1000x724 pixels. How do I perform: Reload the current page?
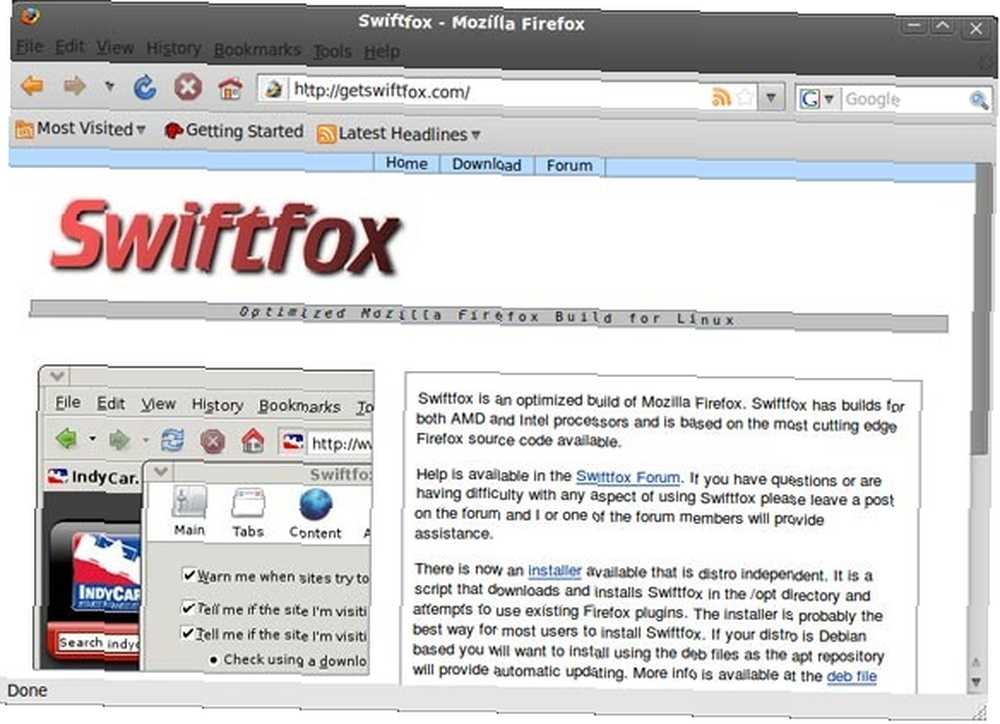145,87
